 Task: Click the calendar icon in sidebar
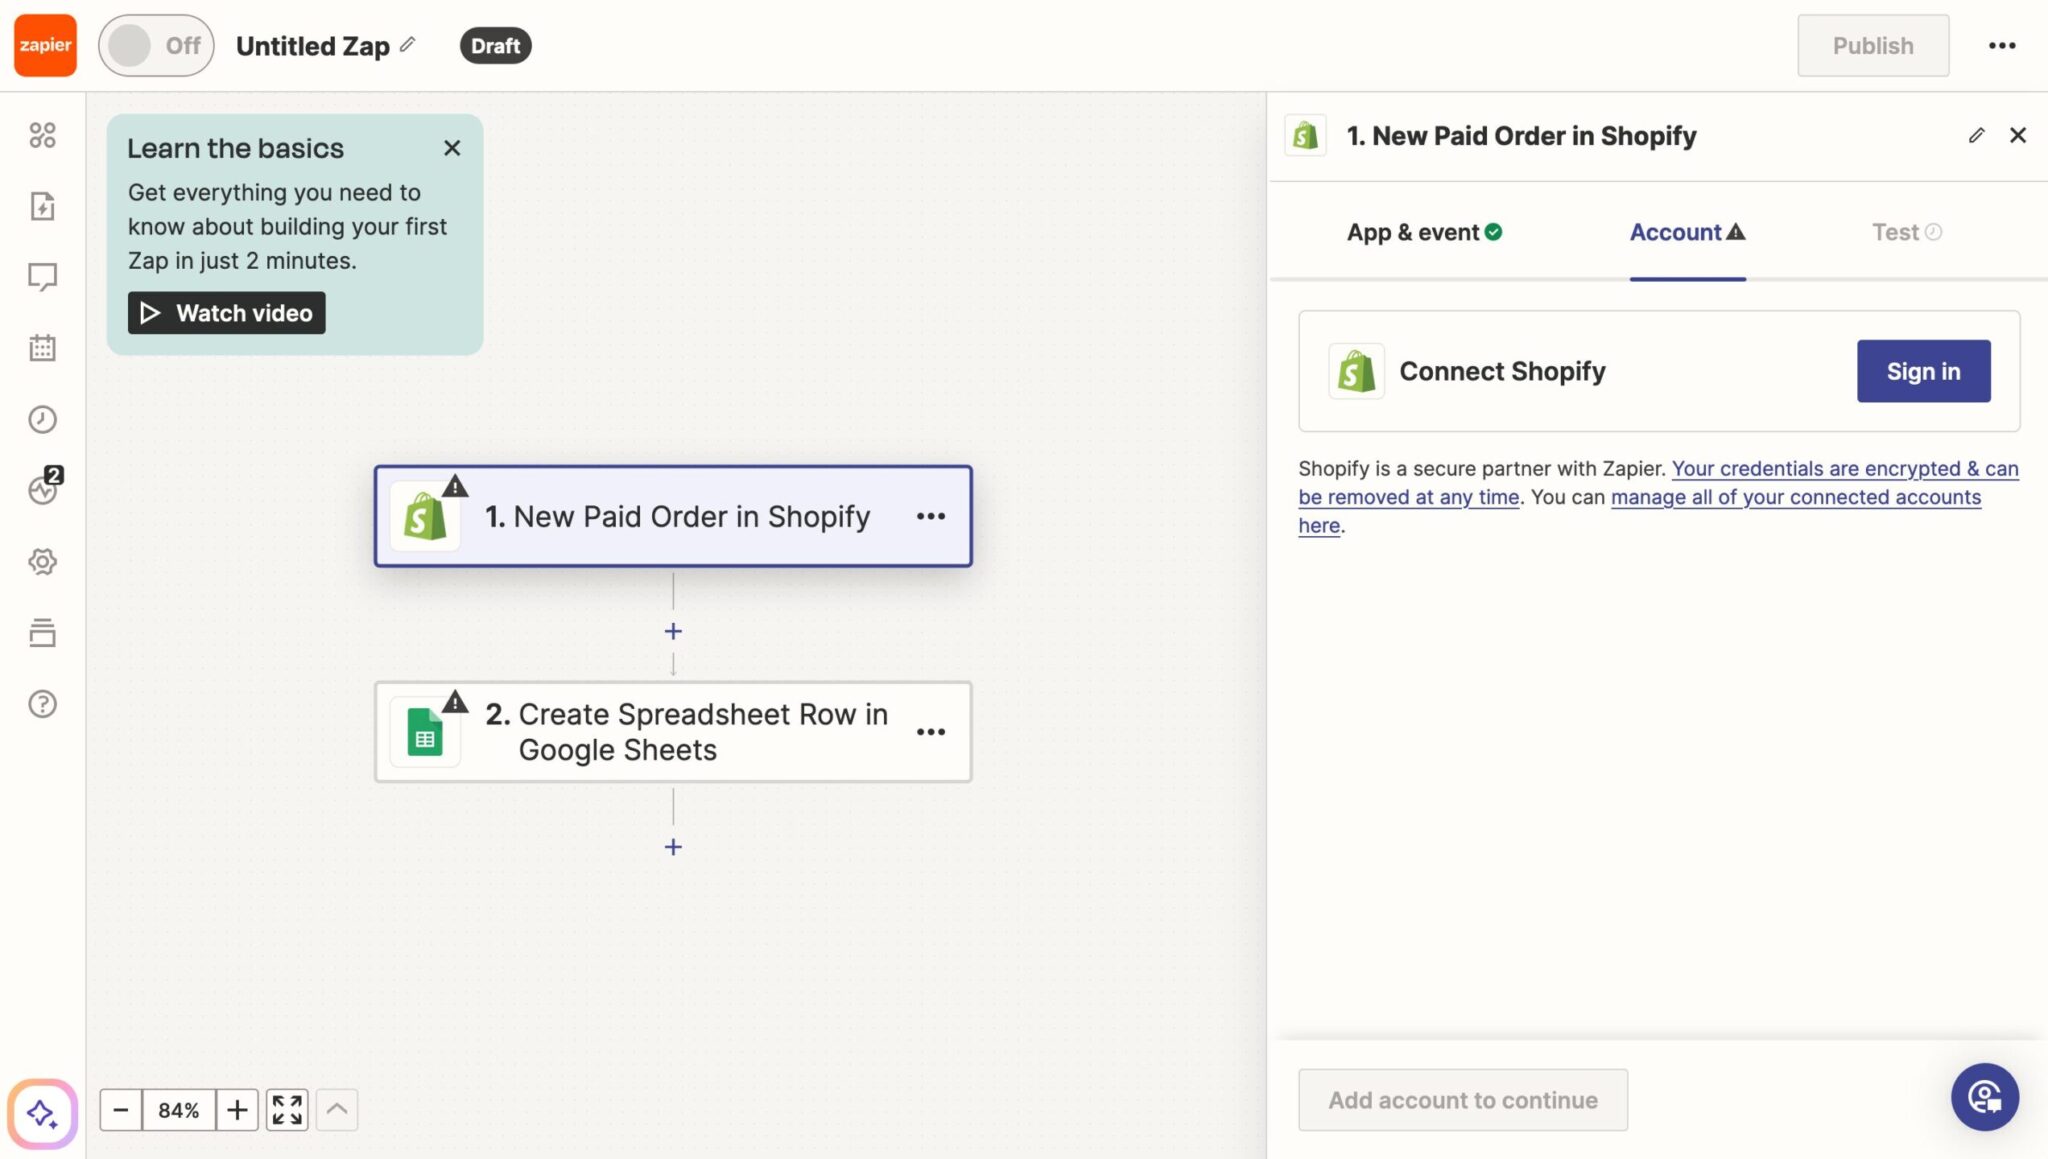click(x=42, y=348)
